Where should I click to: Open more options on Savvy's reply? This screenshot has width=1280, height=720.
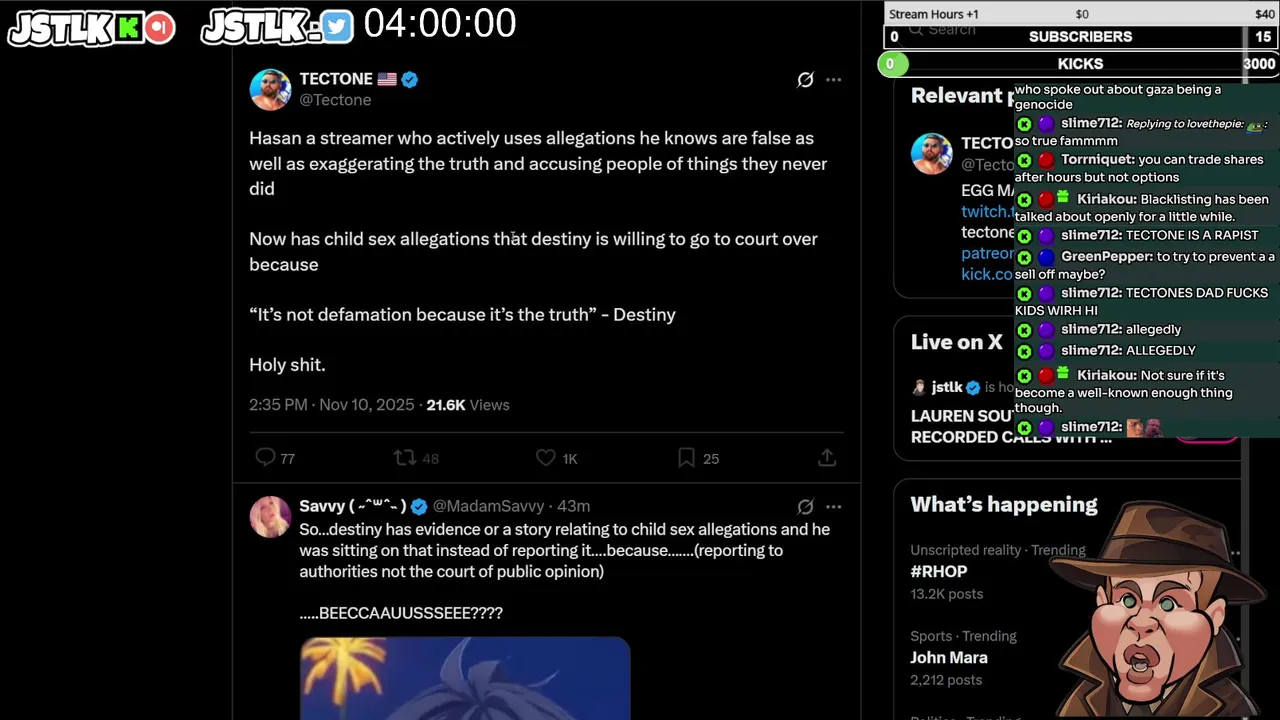pyautogui.click(x=833, y=507)
